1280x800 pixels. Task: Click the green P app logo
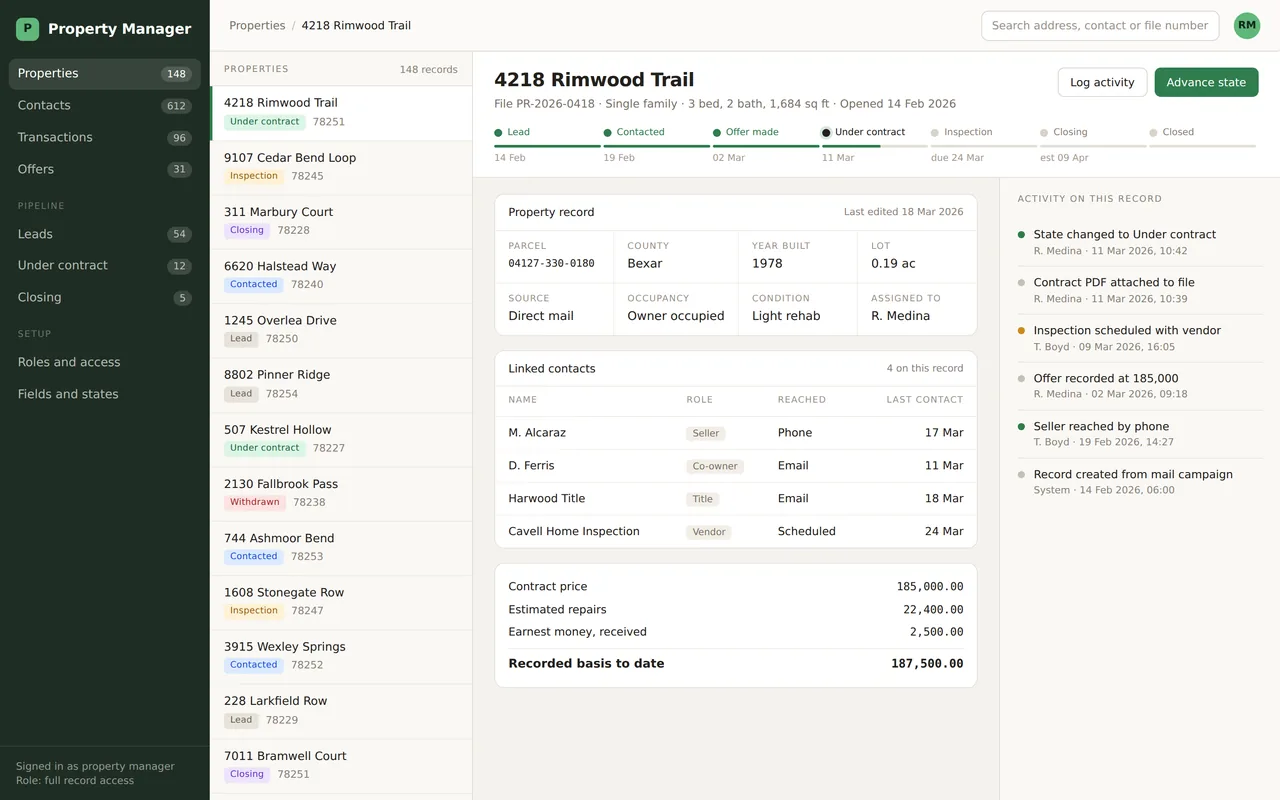(x=27, y=29)
